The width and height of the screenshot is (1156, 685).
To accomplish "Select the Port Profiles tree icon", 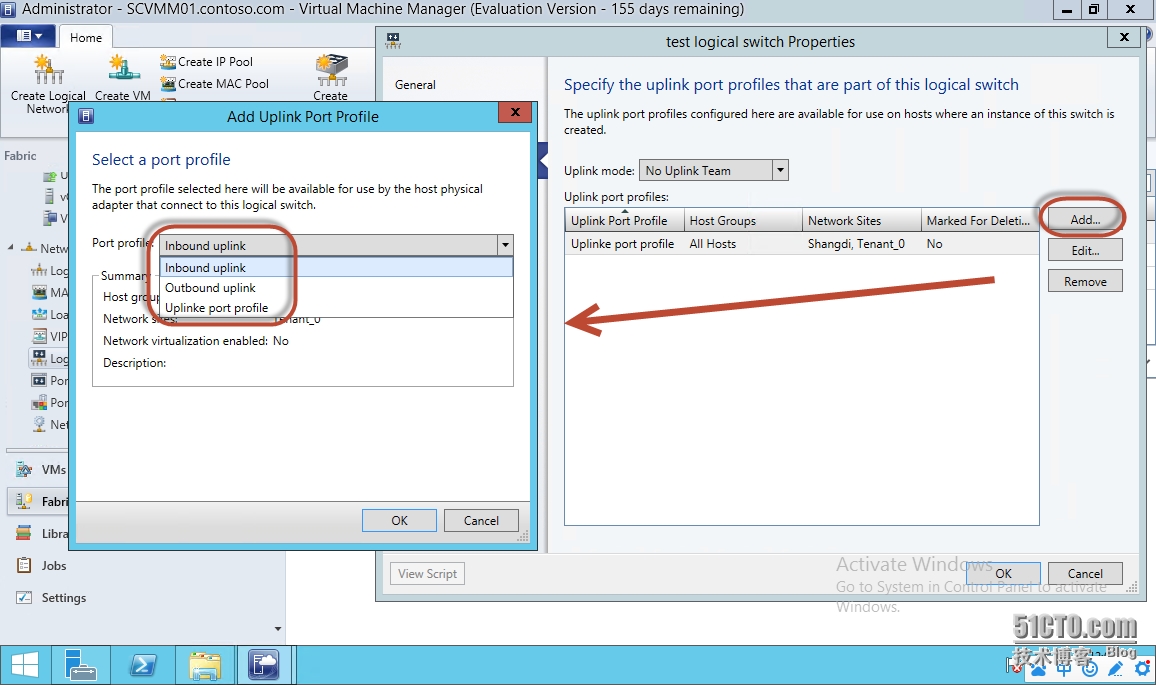I will point(39,380).
